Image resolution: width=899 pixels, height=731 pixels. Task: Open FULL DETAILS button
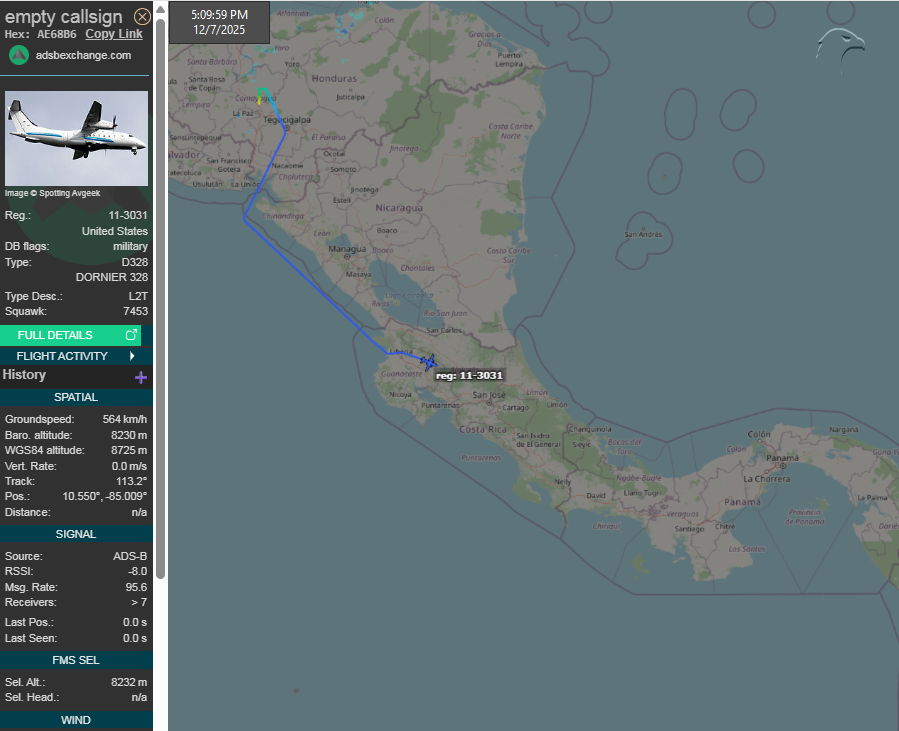point(71,335)
